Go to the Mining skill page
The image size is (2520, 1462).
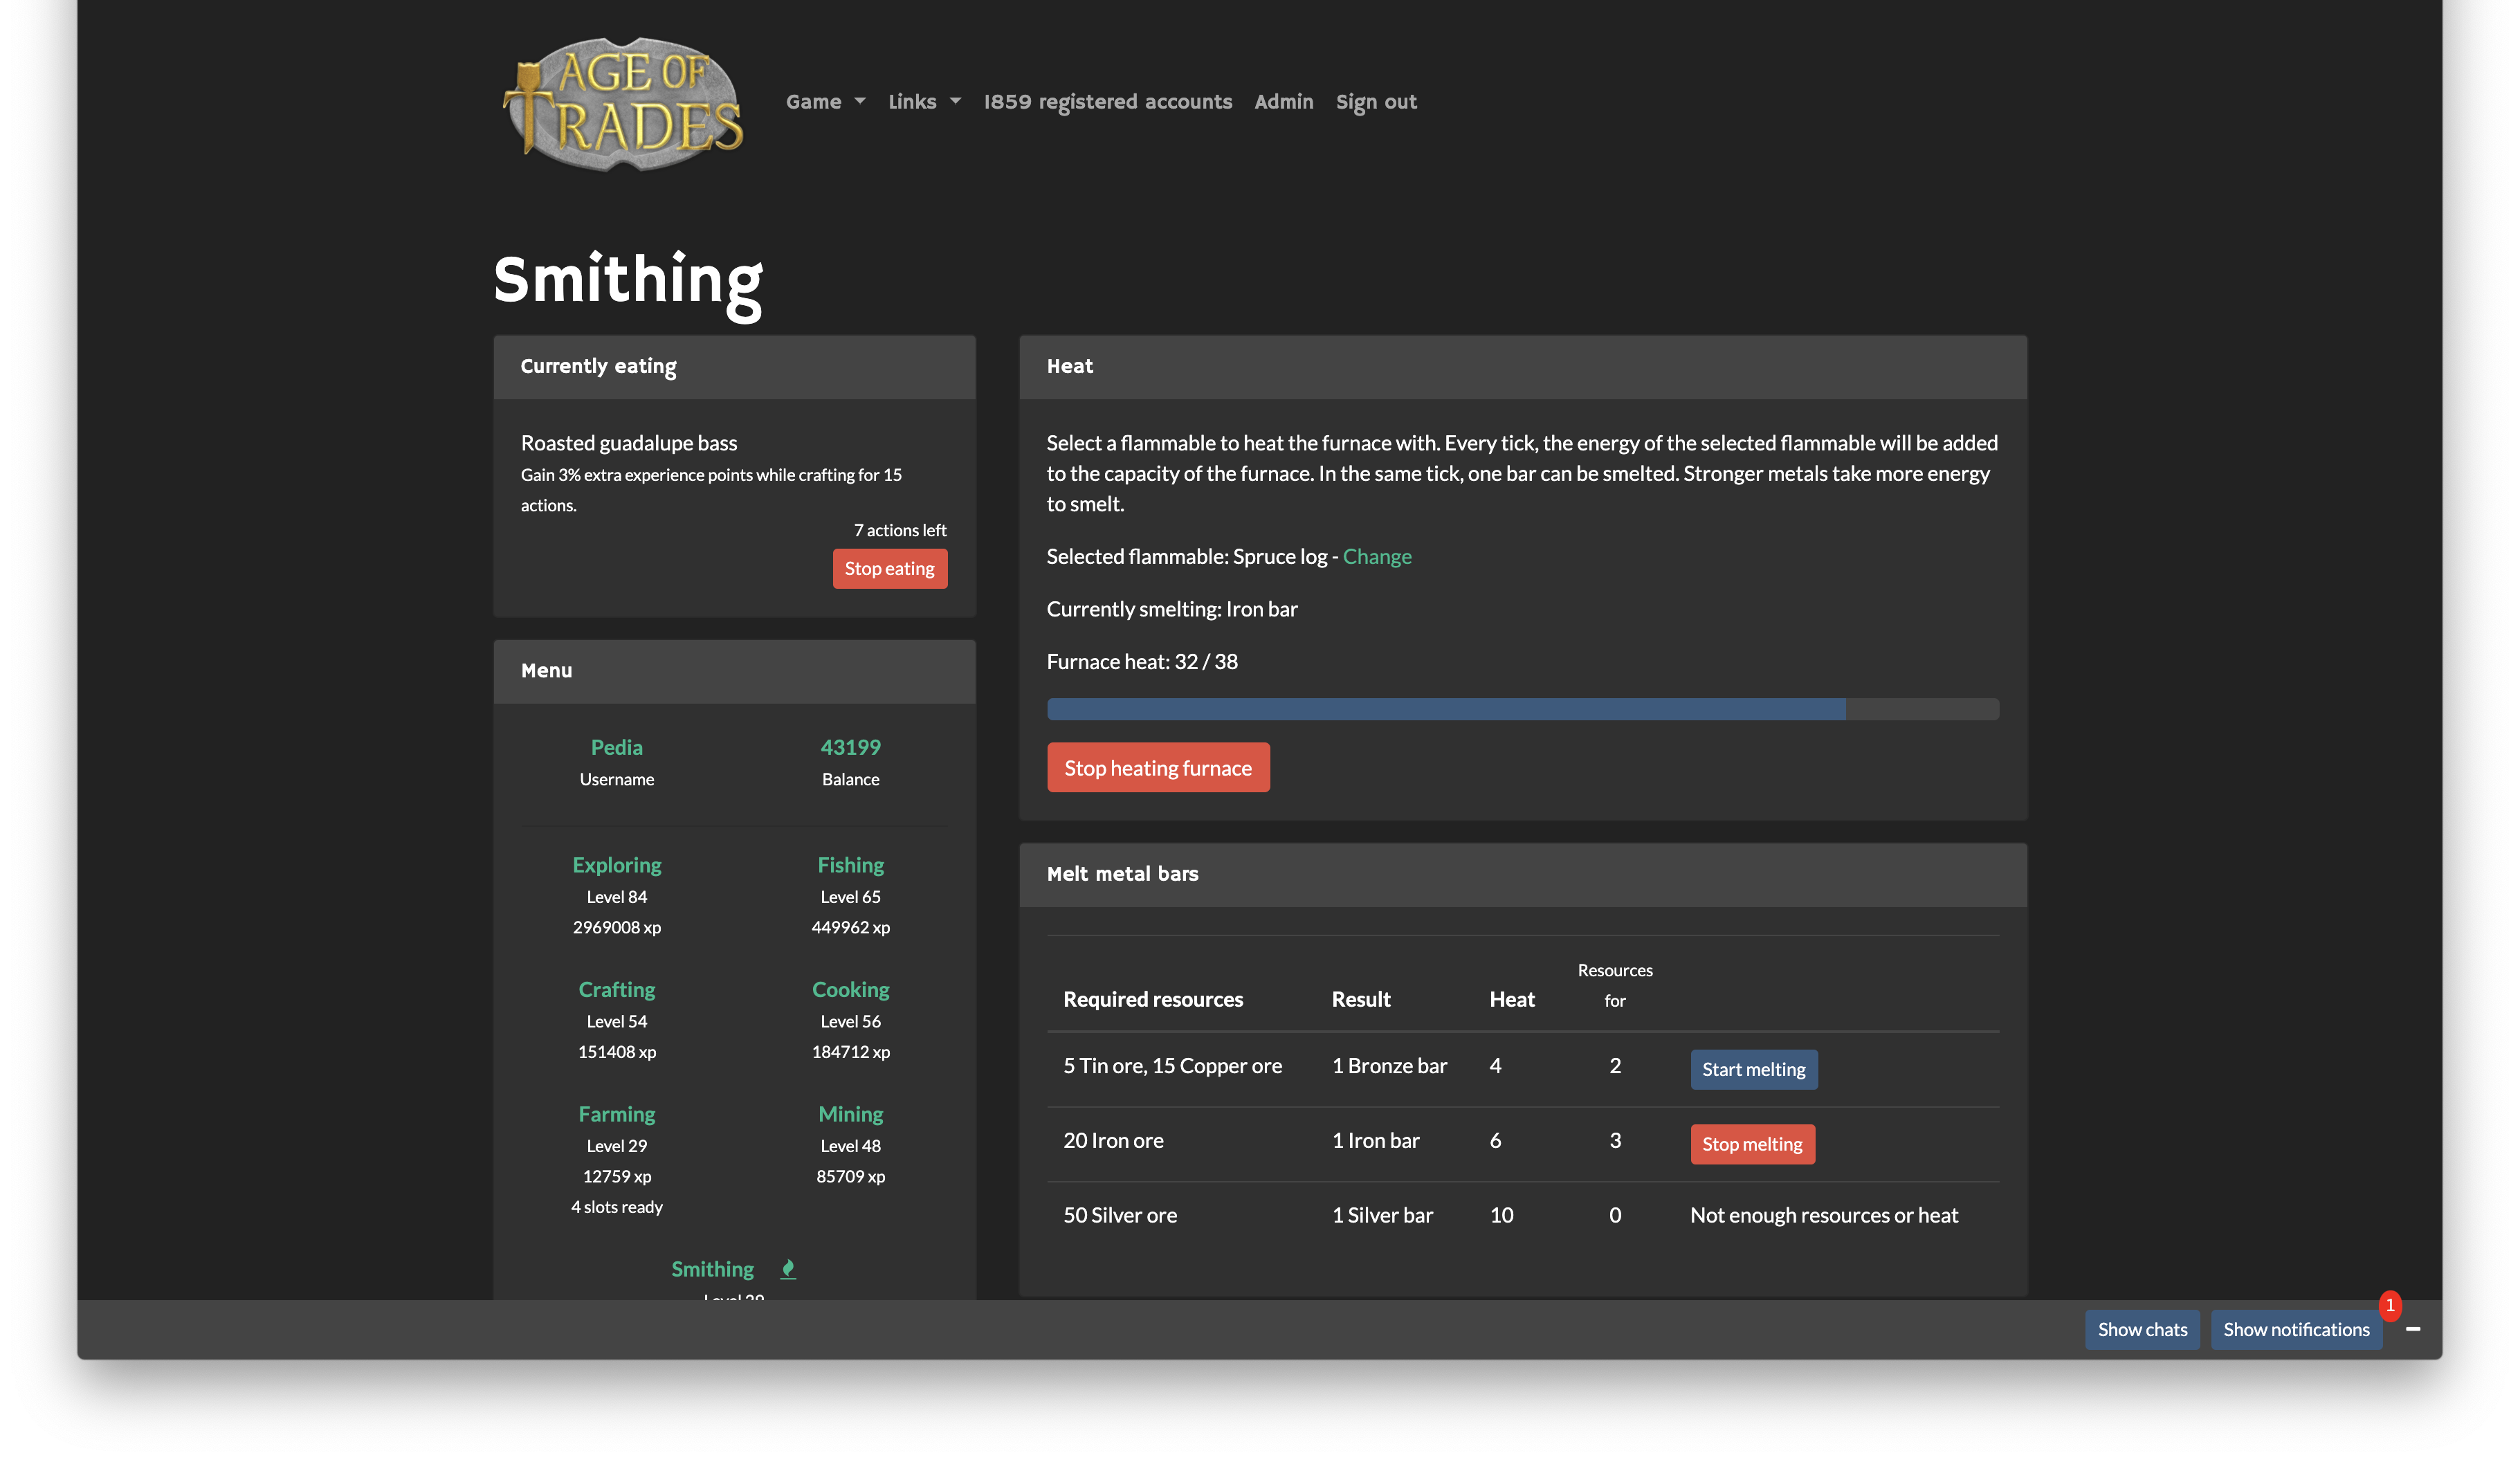(x=850, y=1113)
